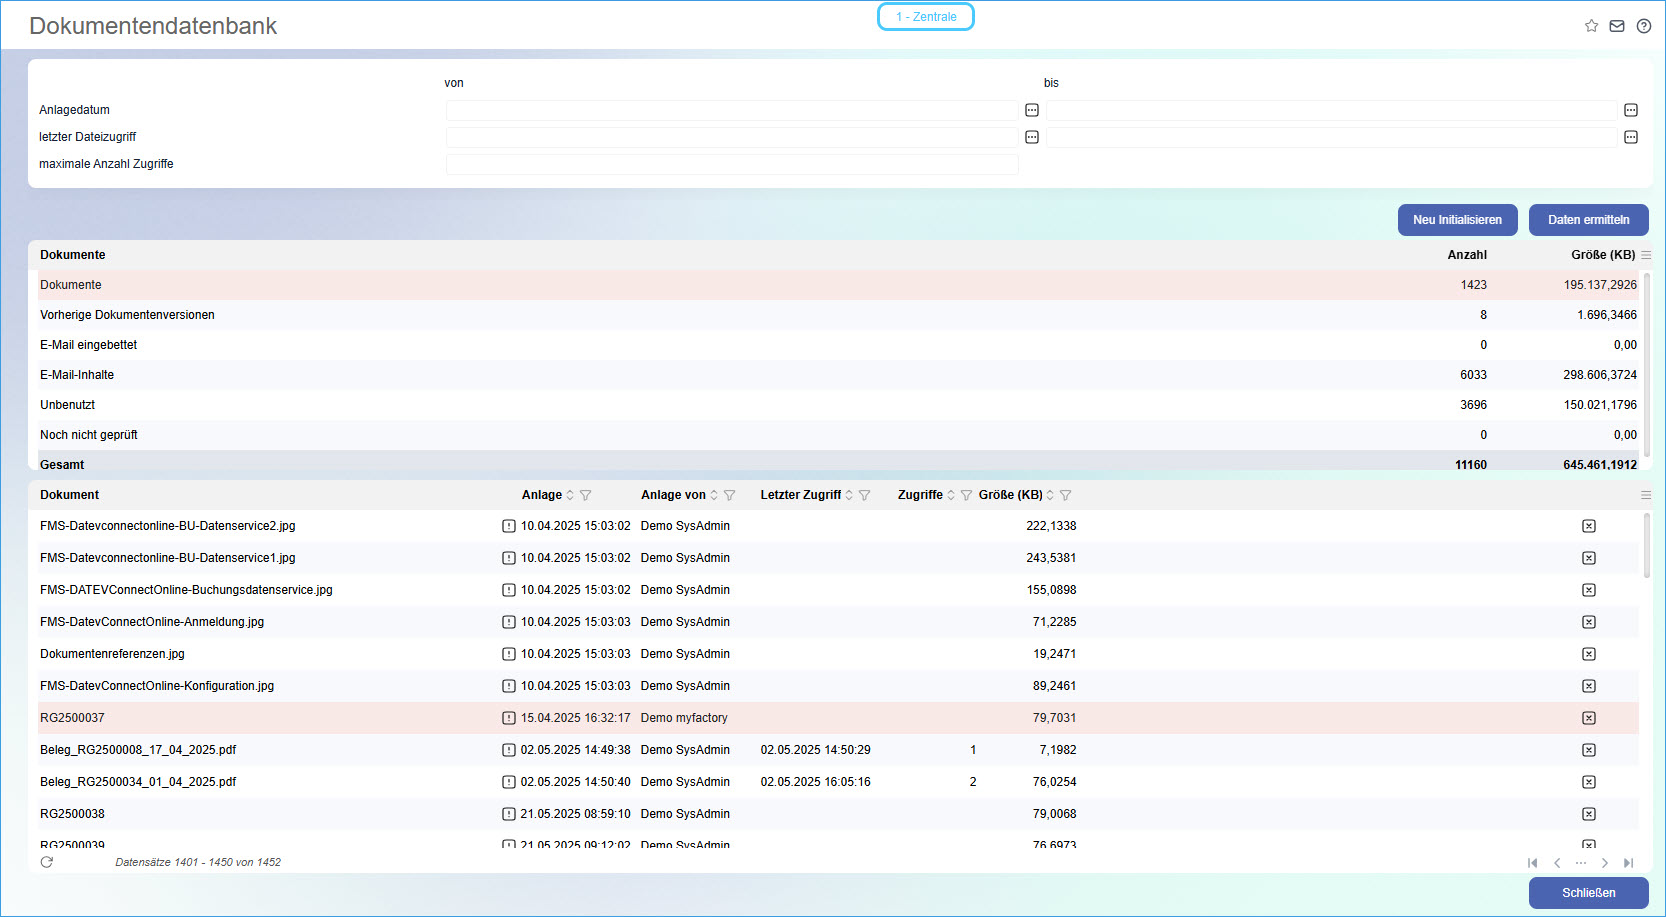Click the maximale Anzahl Zugriffe field

tap(732, 164)
